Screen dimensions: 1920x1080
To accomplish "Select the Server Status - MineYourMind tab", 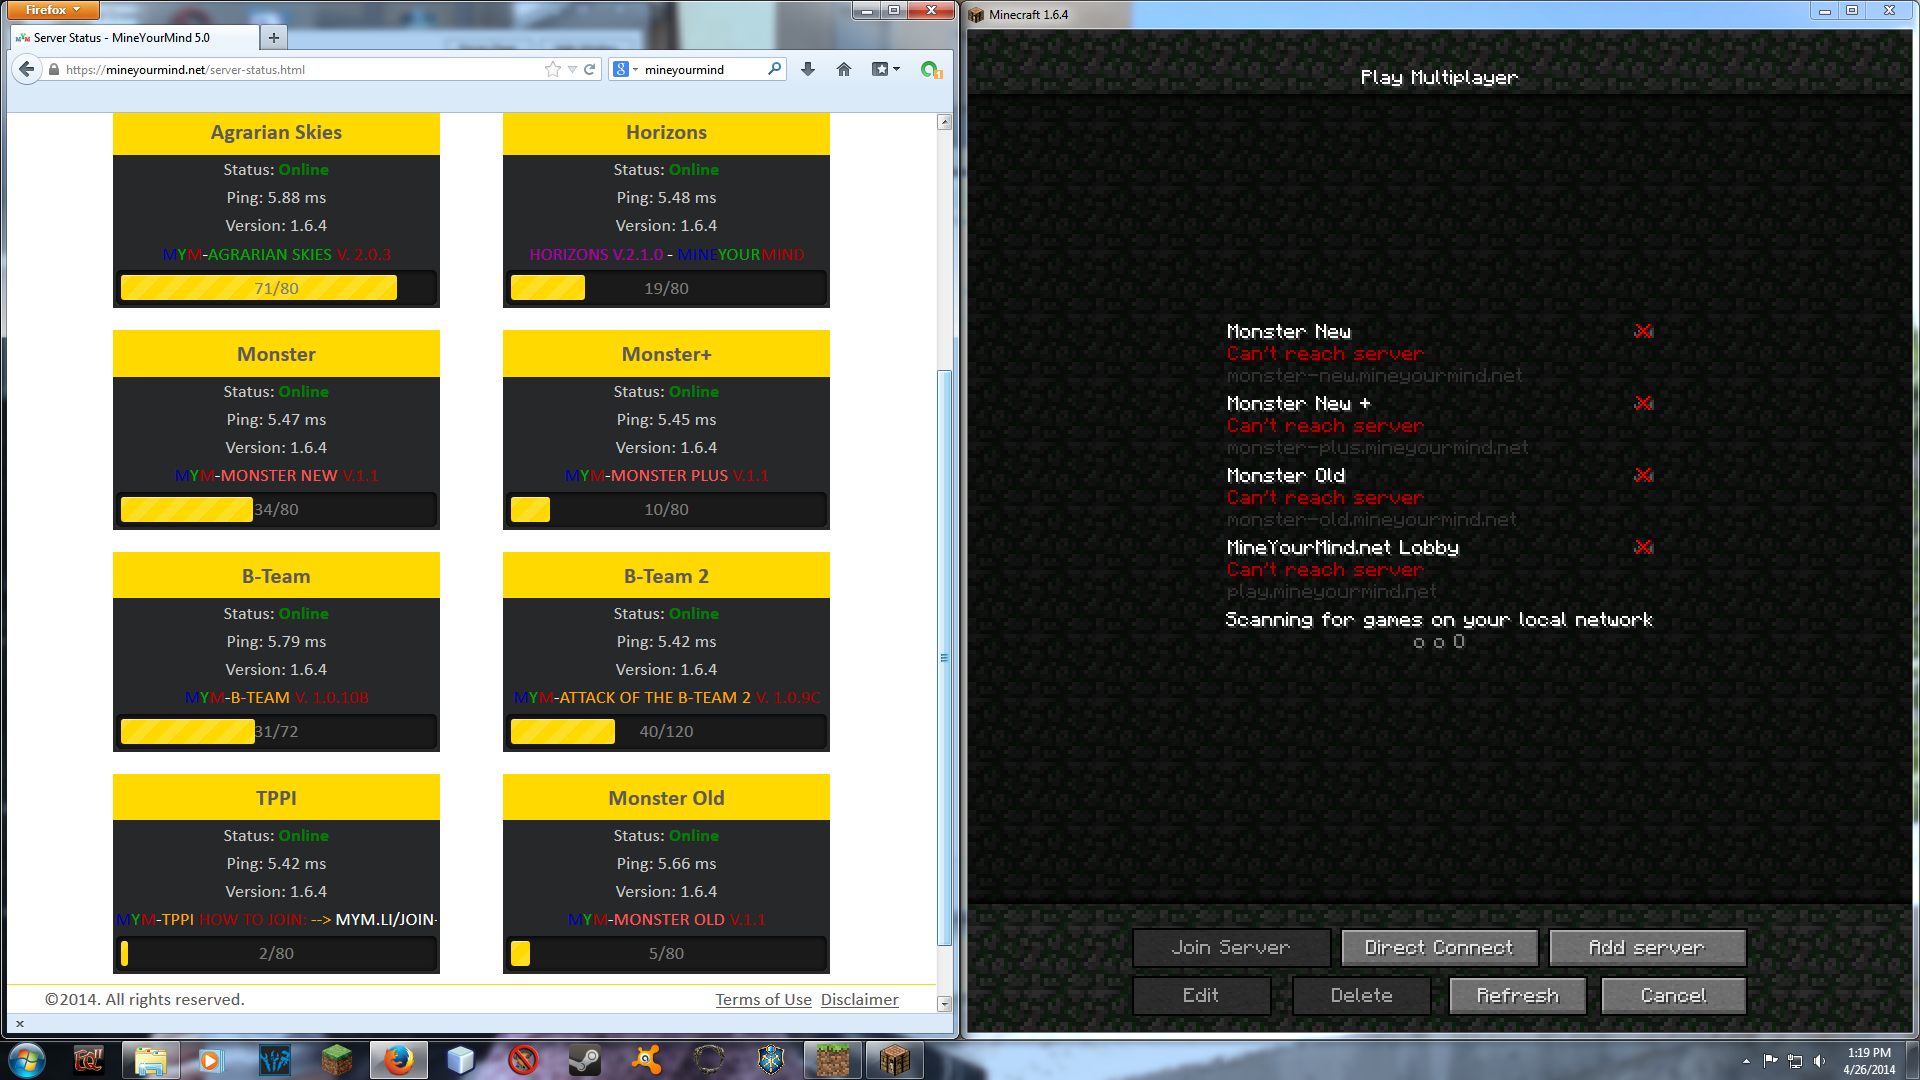I will tap(133, 38).
